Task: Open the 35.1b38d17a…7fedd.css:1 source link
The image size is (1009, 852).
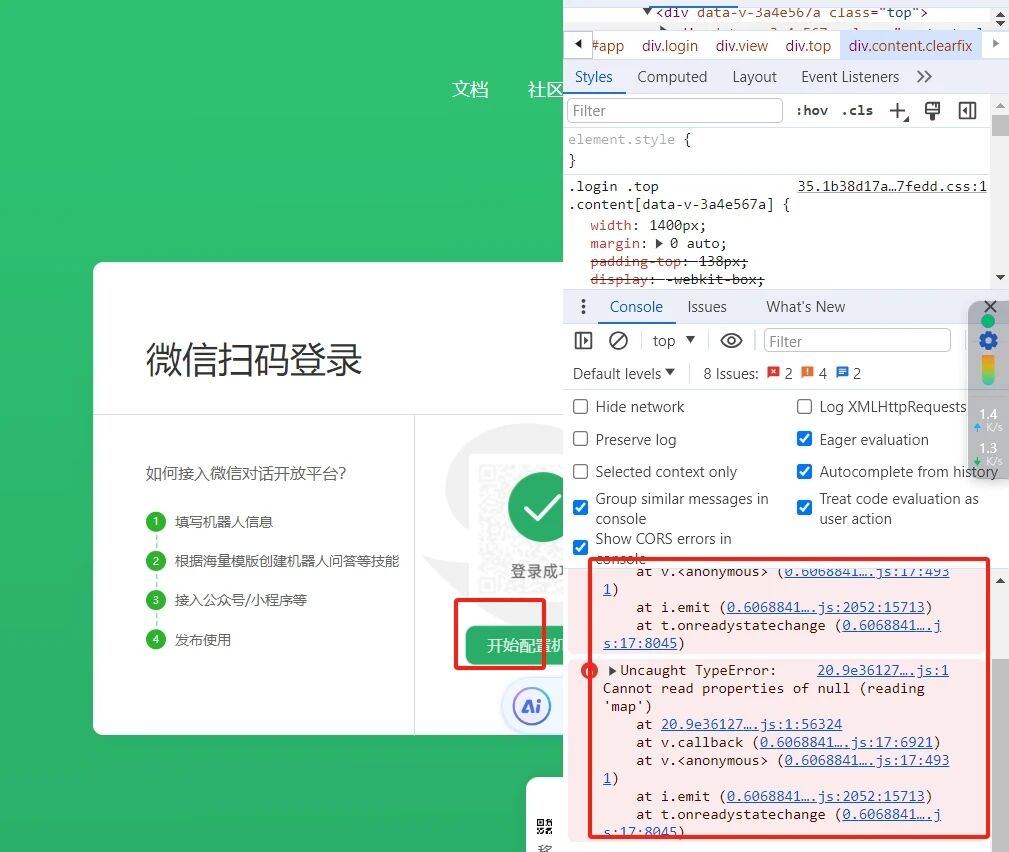Action: (x=892, y=186)
